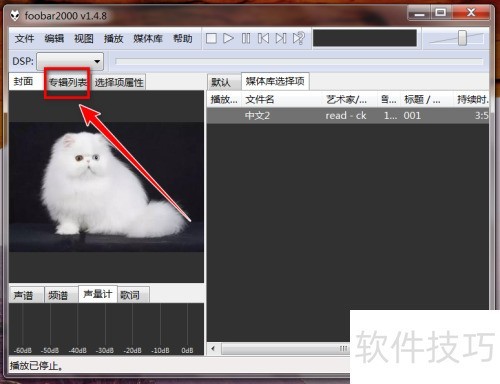Open the 视图 menu

coord(84,39)
